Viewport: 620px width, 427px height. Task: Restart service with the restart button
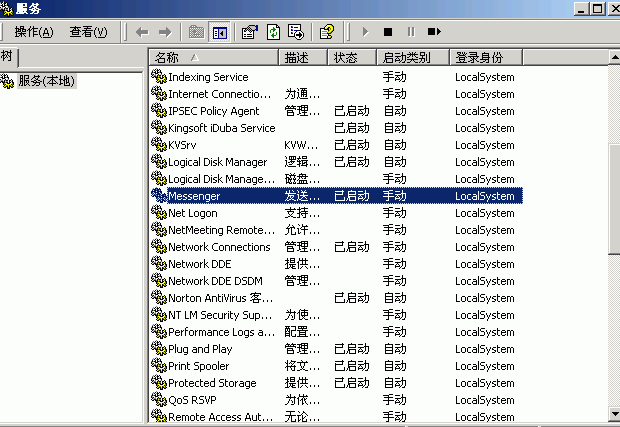point(434,32)
